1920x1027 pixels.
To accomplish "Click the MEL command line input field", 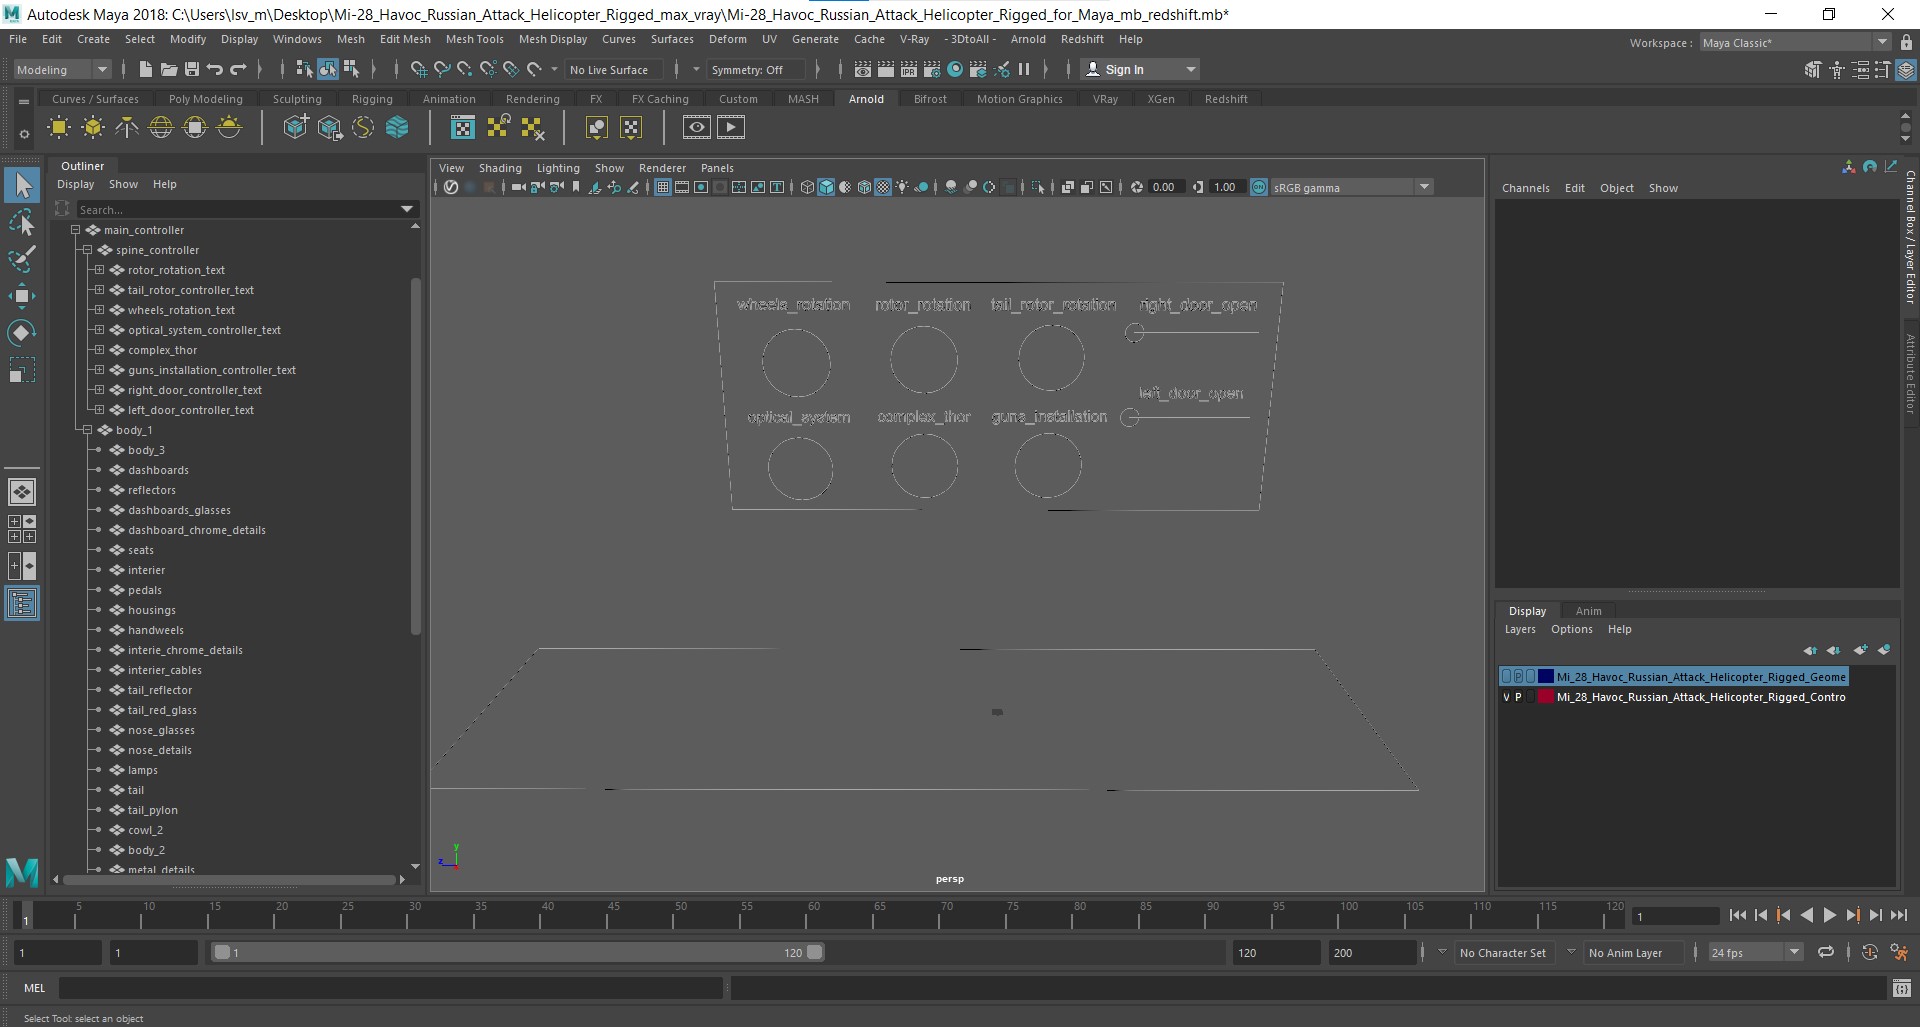I will [390, 988].
